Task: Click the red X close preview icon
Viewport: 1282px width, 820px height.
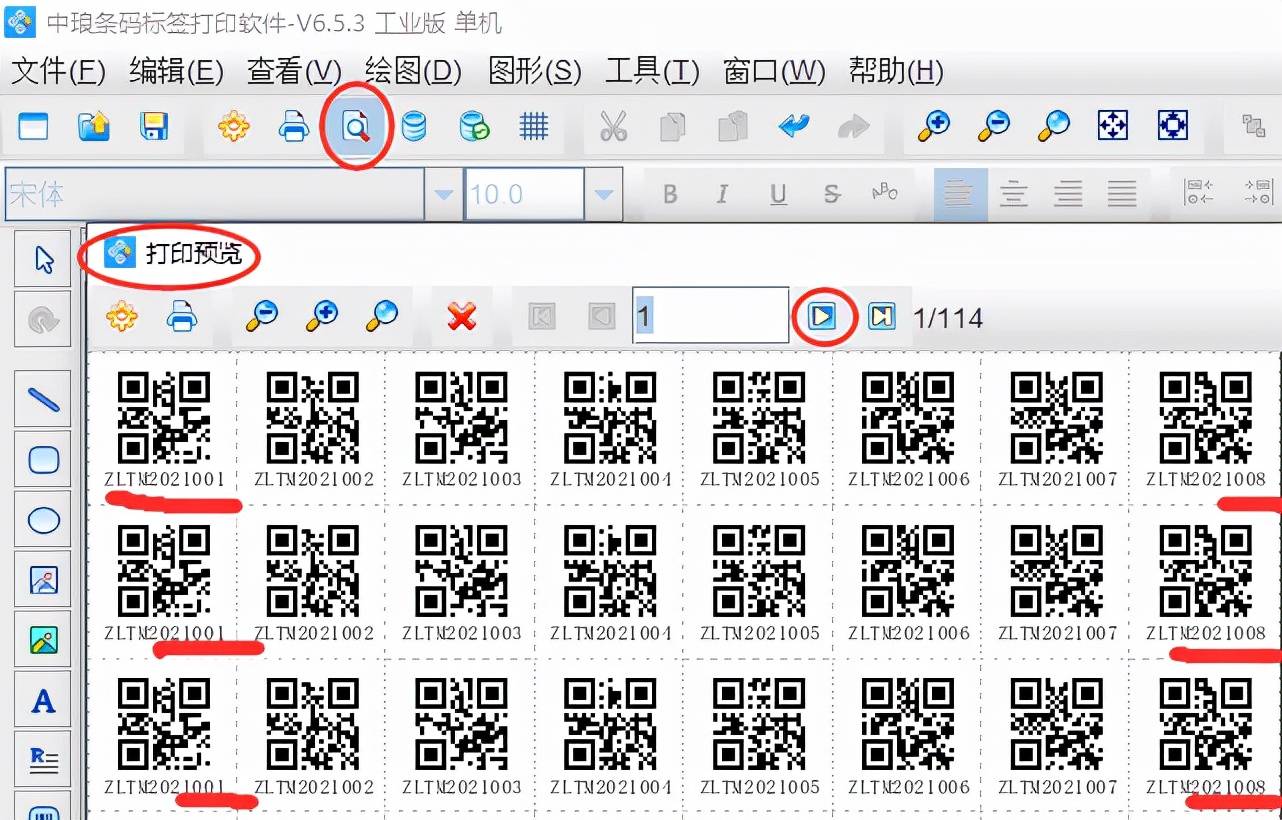Action: [461, 317]
